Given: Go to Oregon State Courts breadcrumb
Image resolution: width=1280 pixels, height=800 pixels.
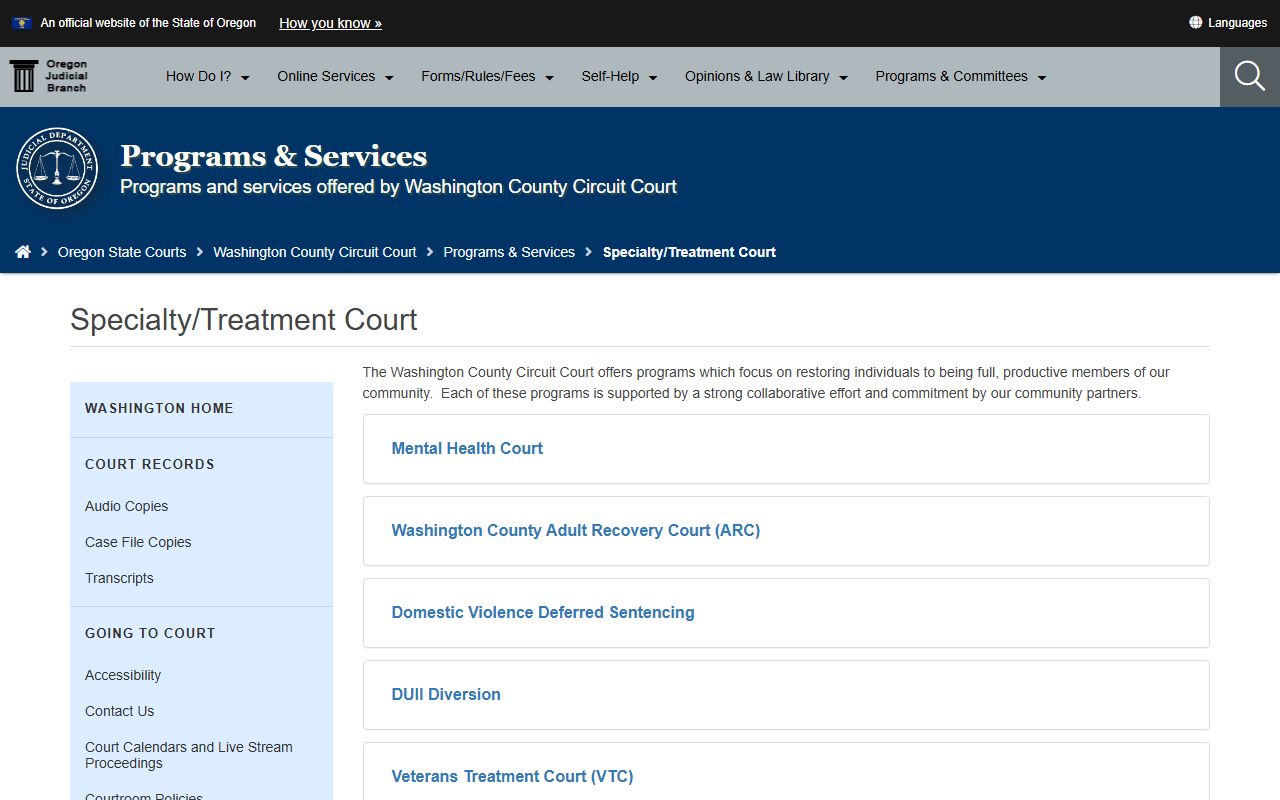Looking at the screenshot, I should 122,252.
